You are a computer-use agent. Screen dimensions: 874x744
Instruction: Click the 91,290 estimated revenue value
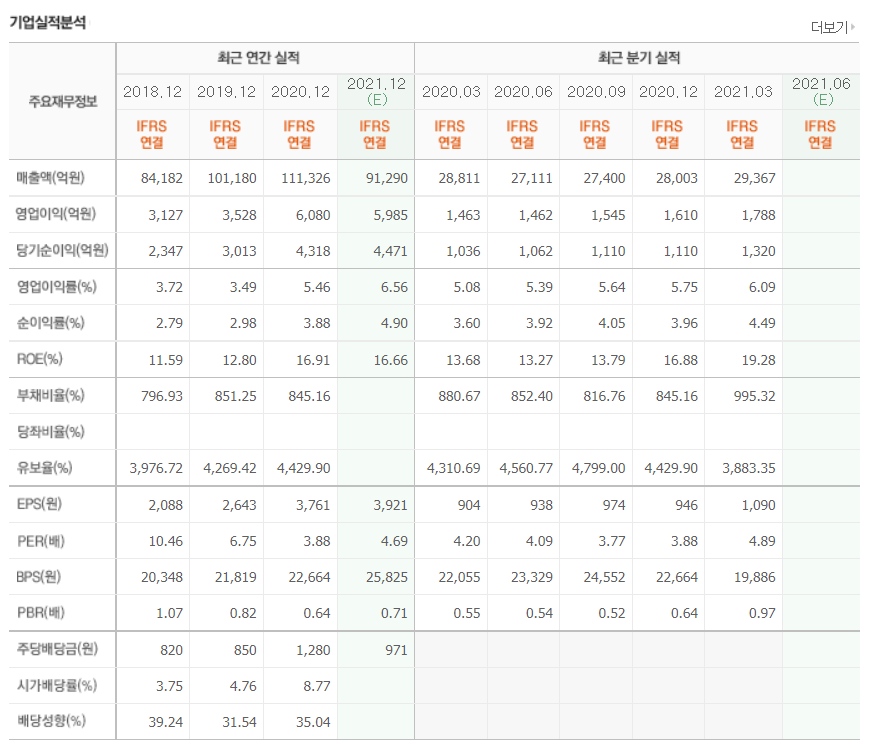(x=387, y=178)
